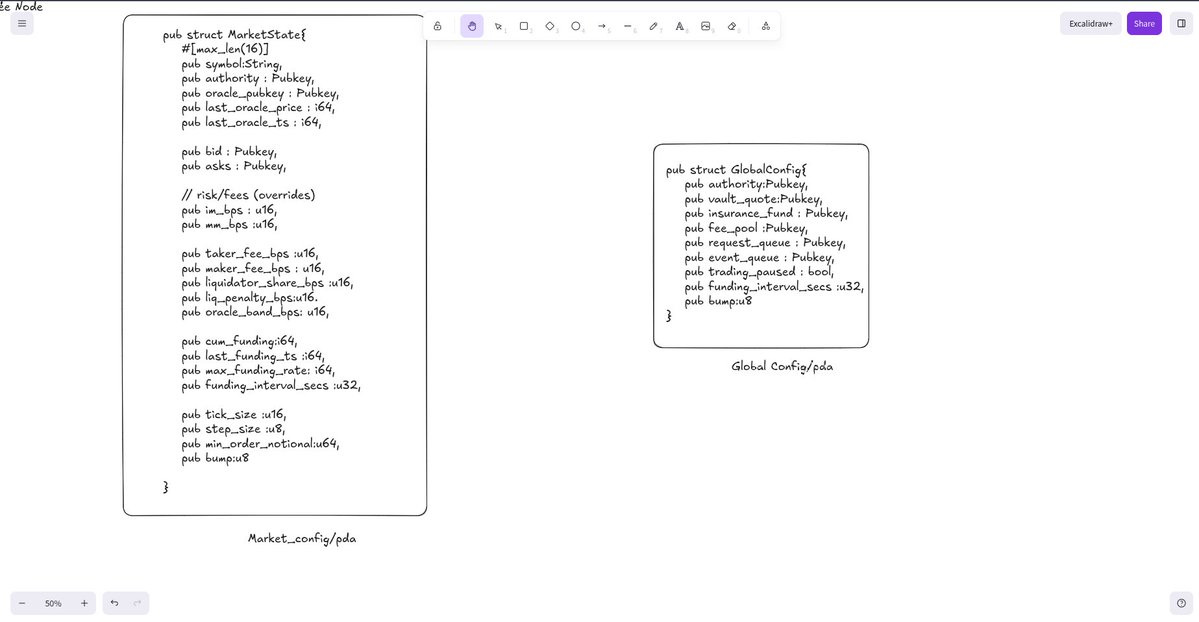Image resolution: width=1199 pixels, height=622 pixels.
Task: Select the Draw pencil tool
Action: tap(654, 26)
